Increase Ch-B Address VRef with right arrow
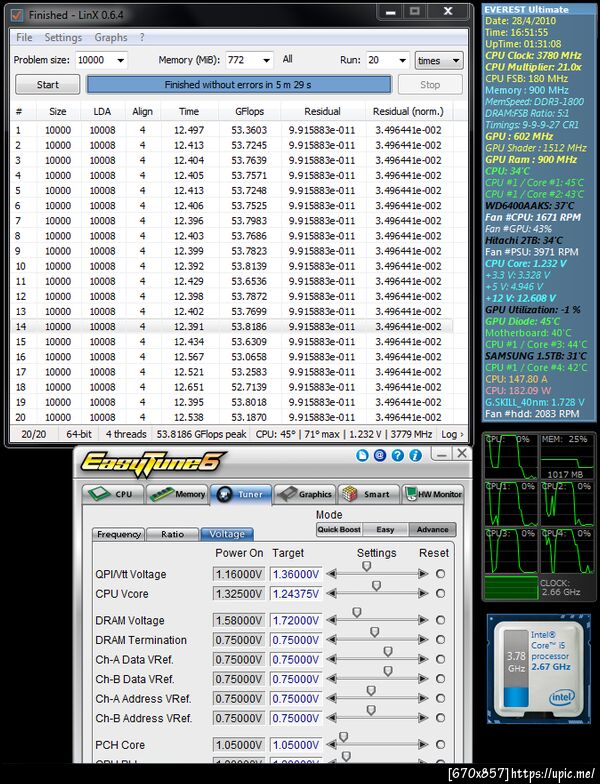 423,718
